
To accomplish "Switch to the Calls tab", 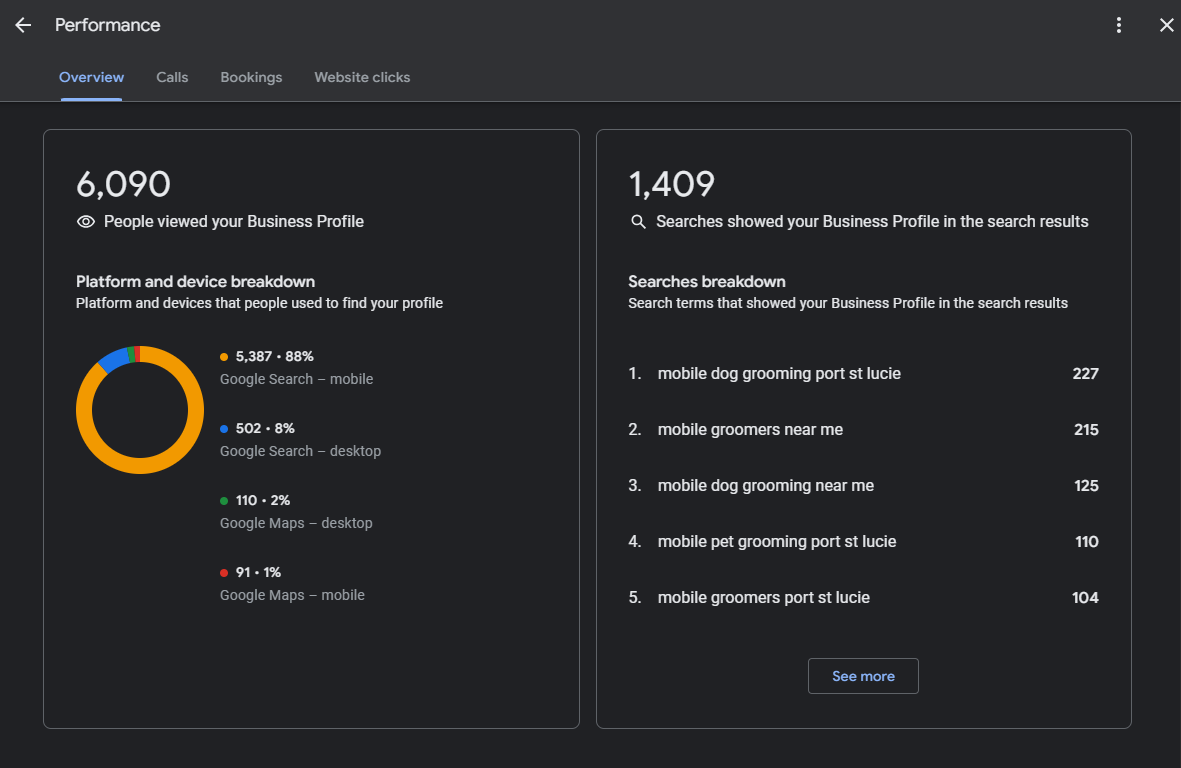I will coord(172,77).
